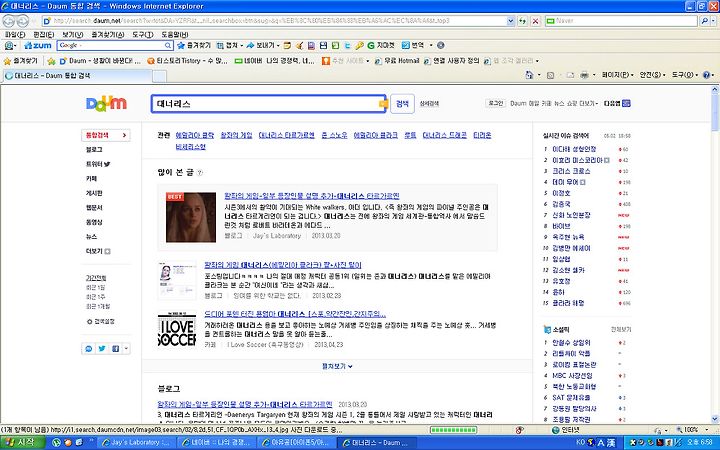Click the green refresh arrows icon
This screenshot has width=720, height=450.
click(523, 21)
